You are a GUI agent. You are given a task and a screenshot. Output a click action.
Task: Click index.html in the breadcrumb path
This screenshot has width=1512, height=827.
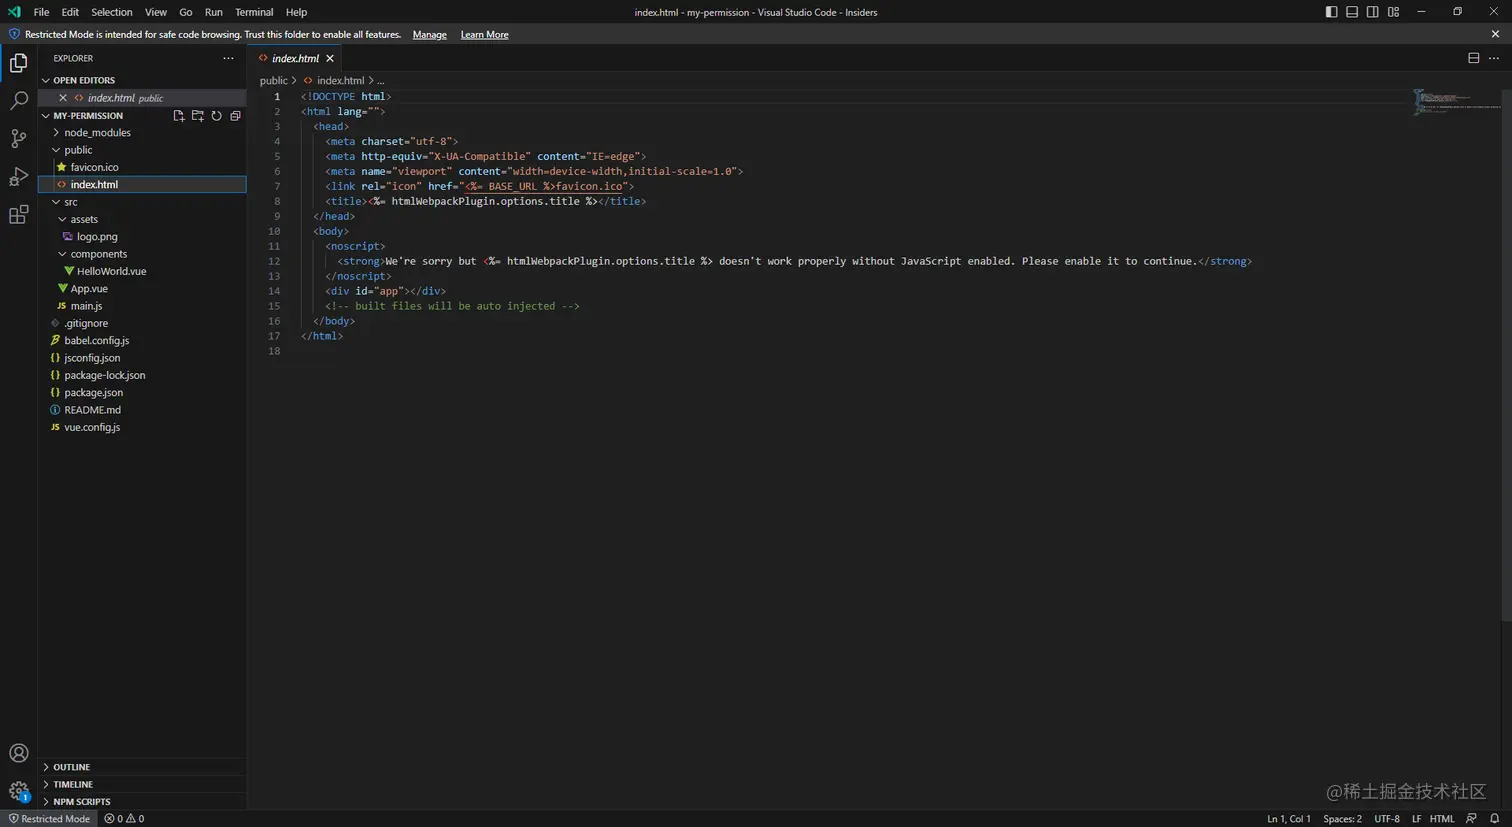[340, 81]
